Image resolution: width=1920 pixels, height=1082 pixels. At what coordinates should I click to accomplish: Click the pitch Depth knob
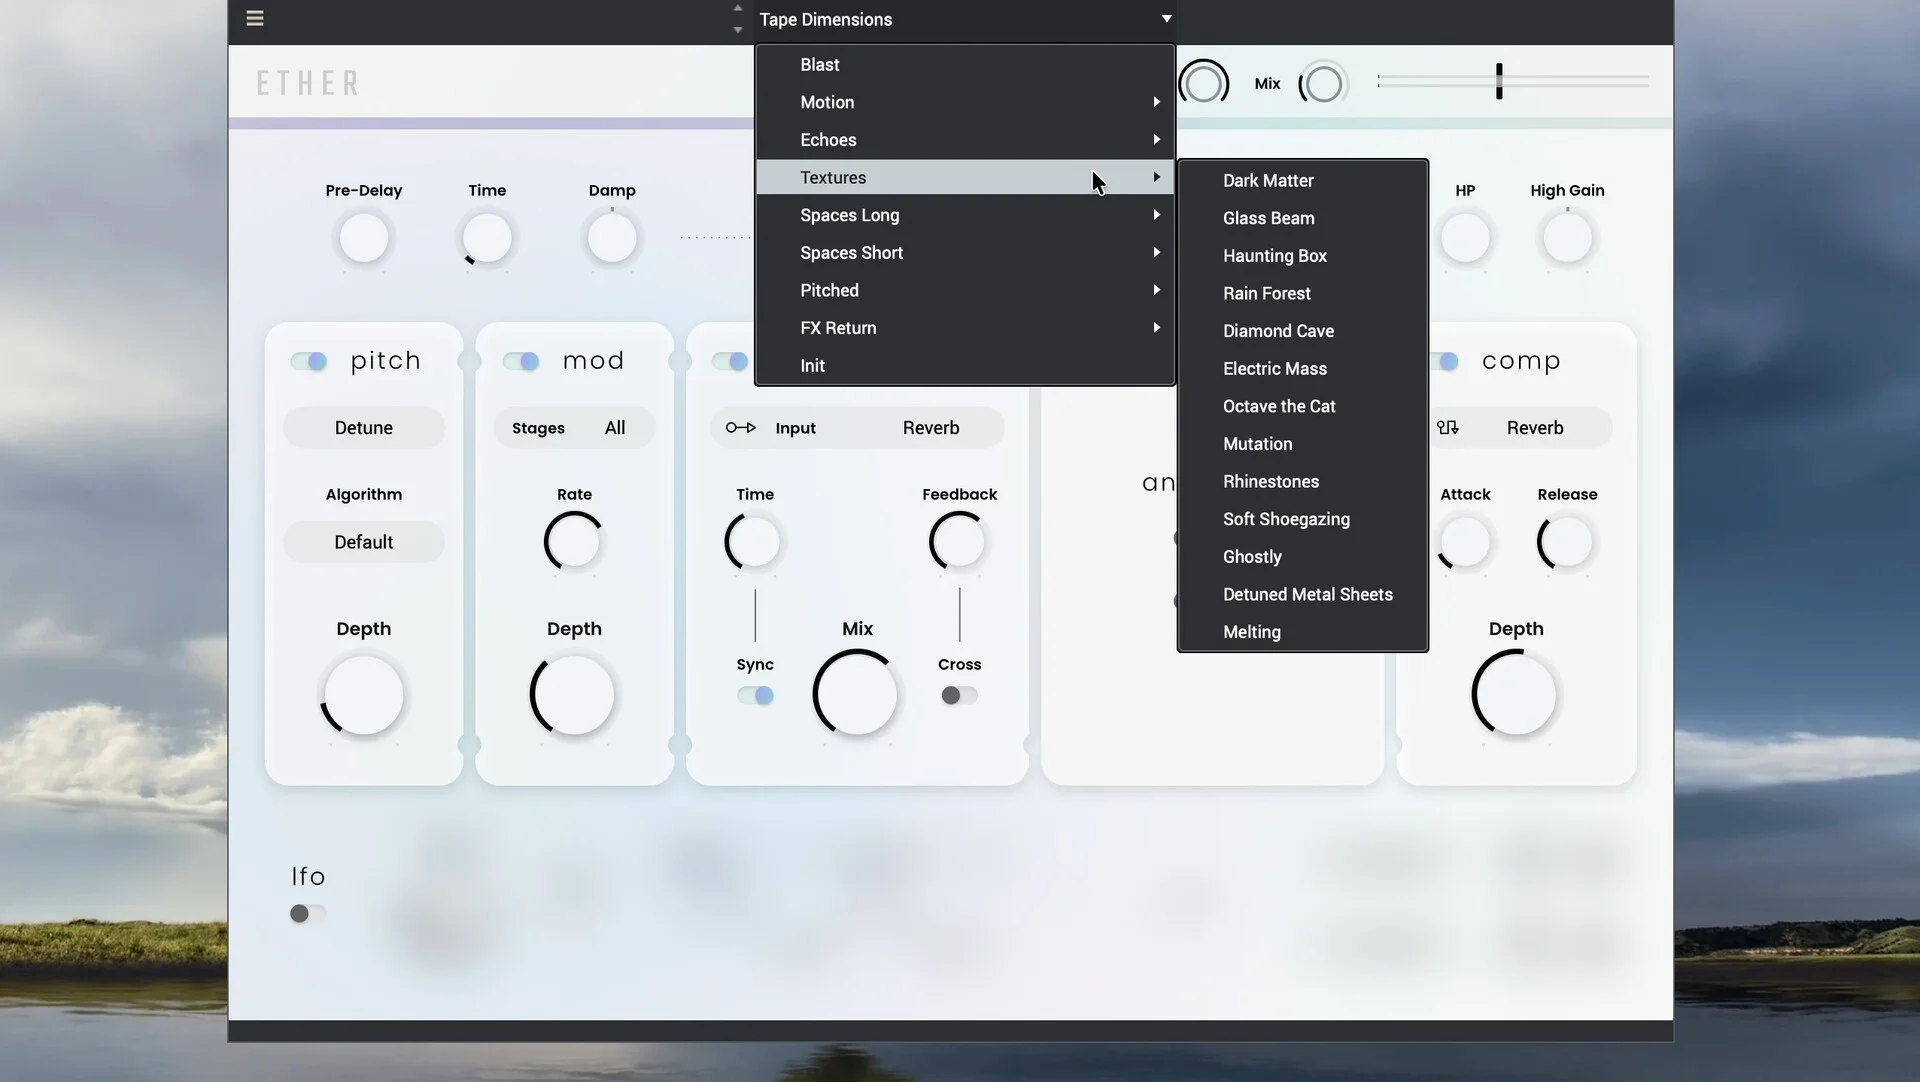pos(363,695)
